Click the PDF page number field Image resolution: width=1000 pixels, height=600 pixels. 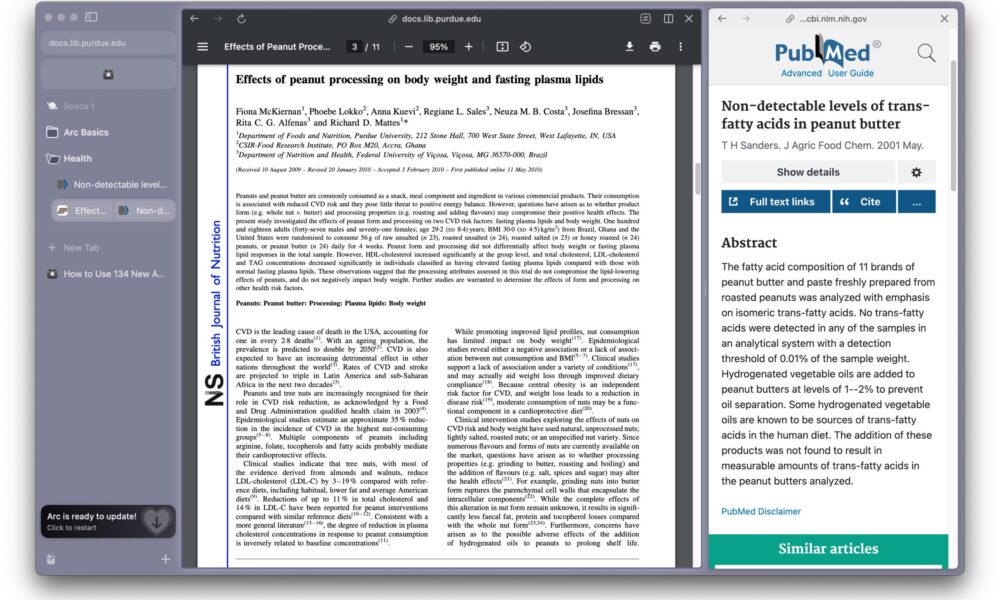[x=355, y=47]
